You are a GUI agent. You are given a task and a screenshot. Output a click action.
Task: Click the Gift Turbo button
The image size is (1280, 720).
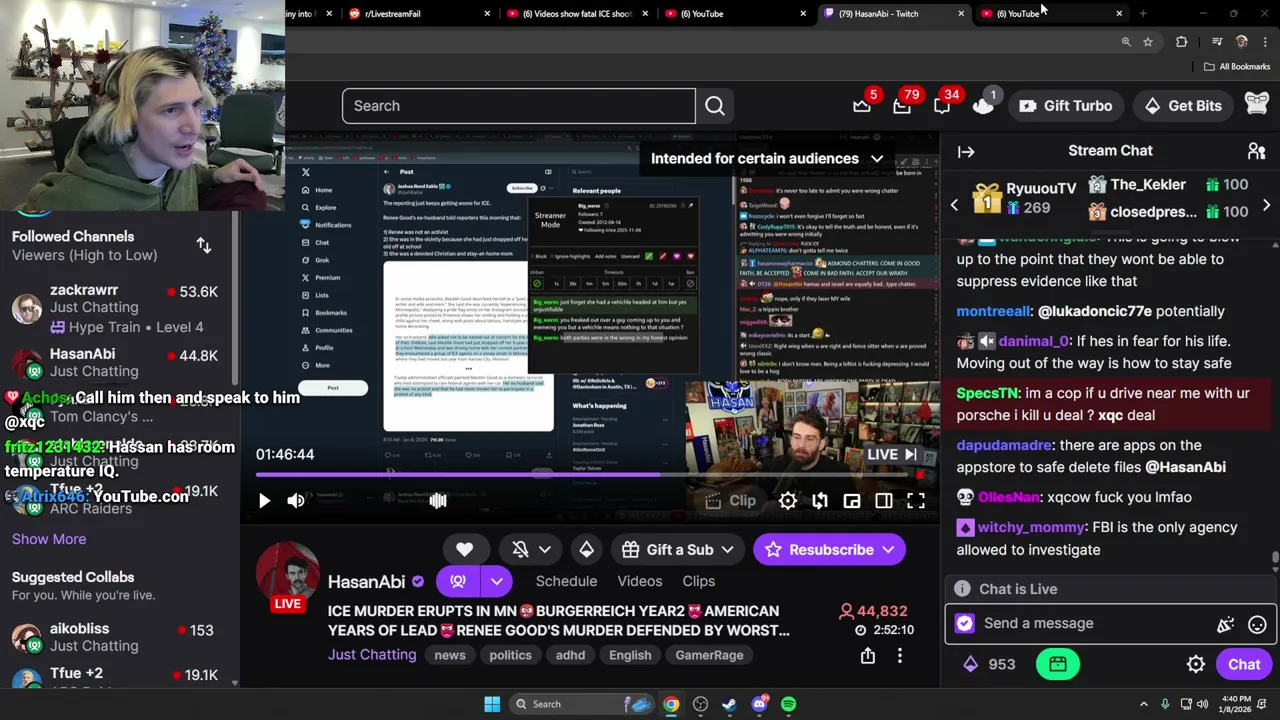(1065, 106)
